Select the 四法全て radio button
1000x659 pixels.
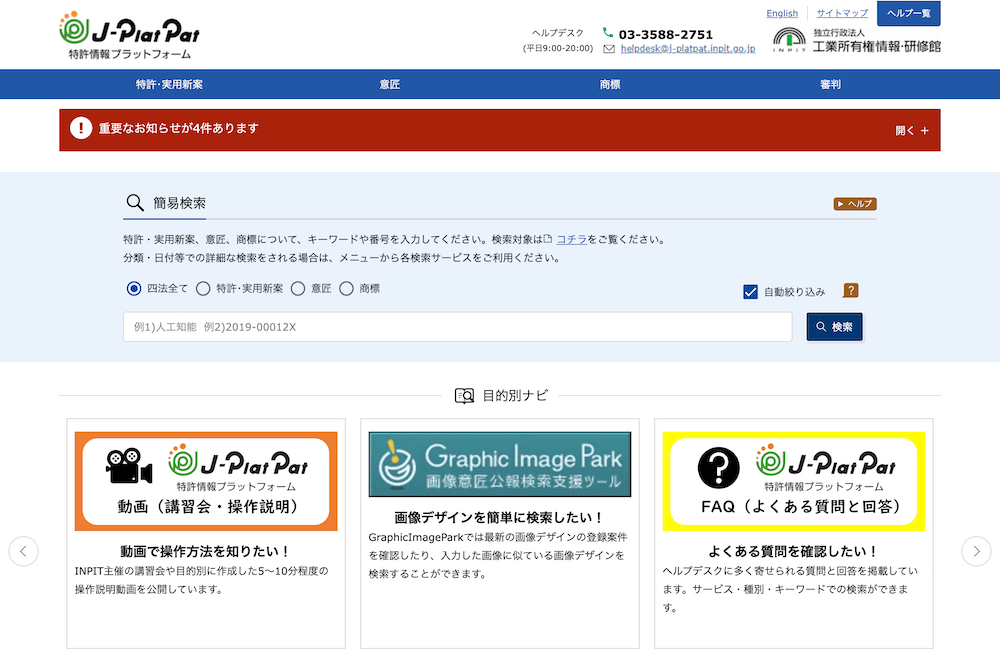(134, 289)
